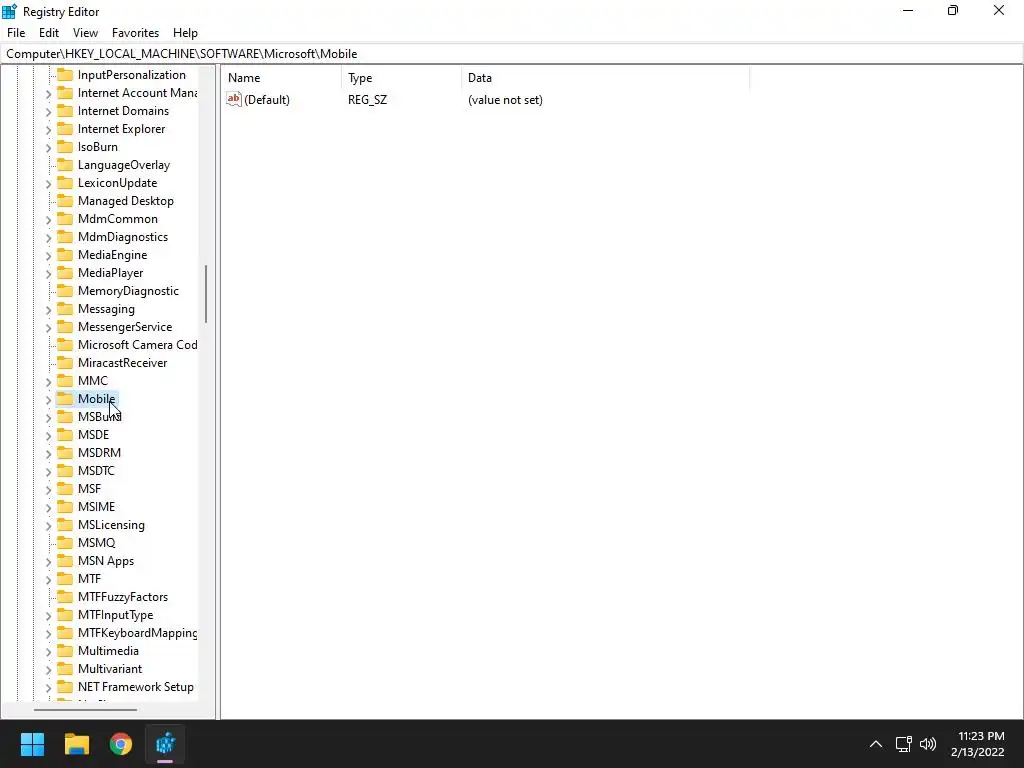Viewport: 1024px width, 768px height.
Task: Expand the Multimedia key
Action: pos(48,652)
